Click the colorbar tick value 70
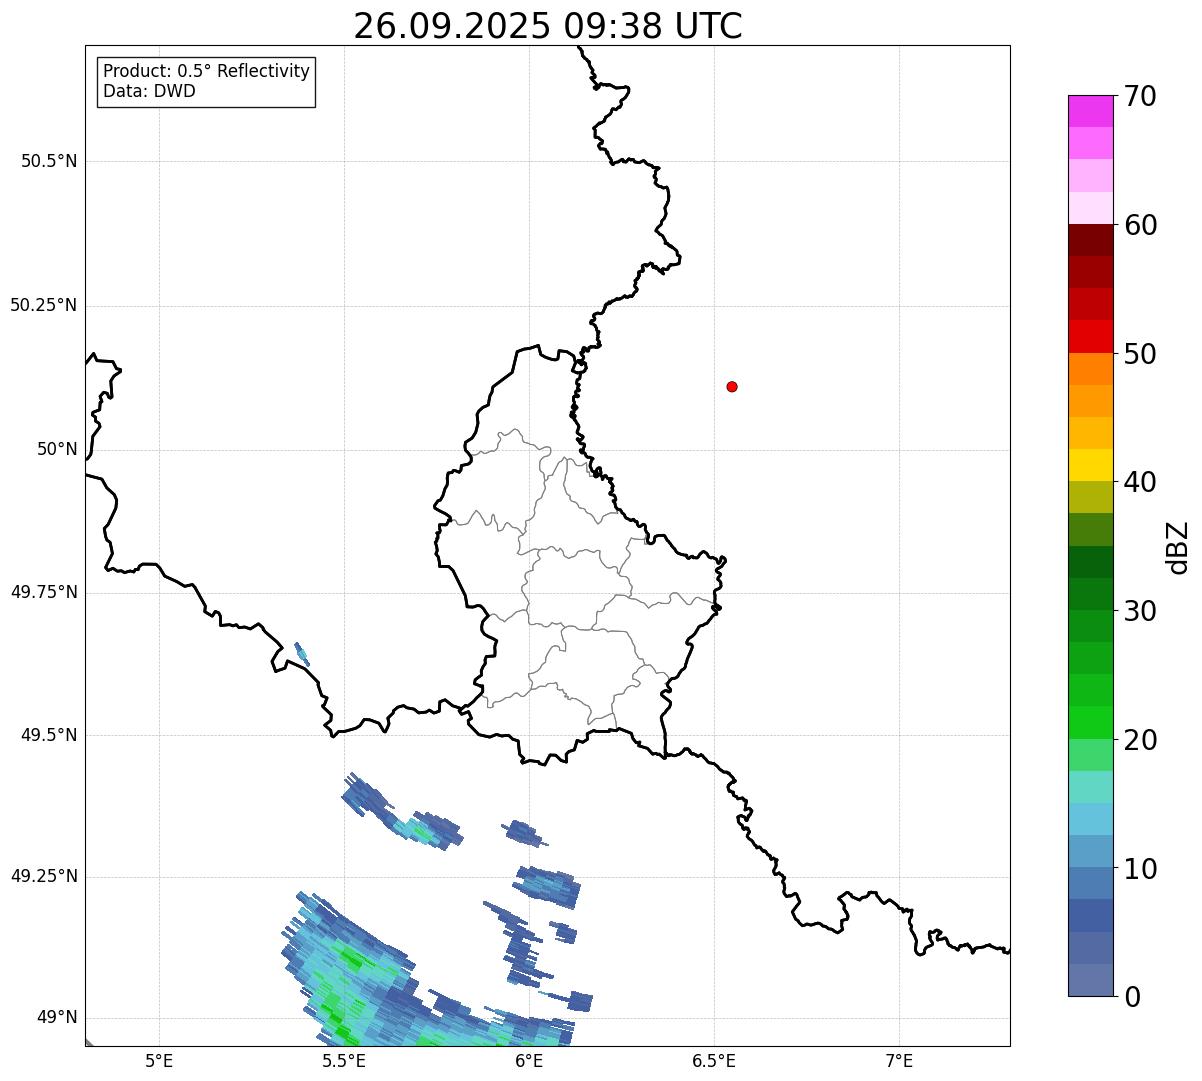1202x1081 pixels. [1140, 96]
